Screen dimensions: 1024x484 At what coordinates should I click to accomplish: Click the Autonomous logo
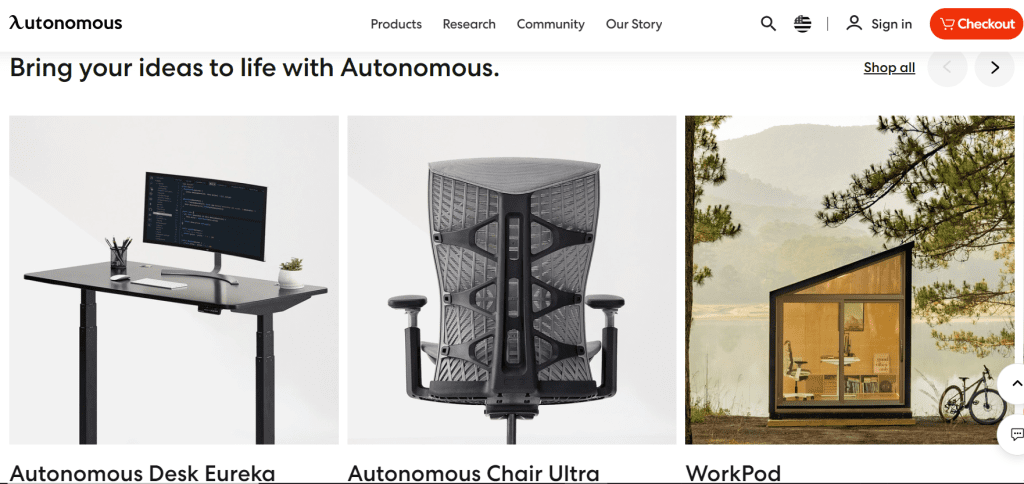[x=65, y=24]
